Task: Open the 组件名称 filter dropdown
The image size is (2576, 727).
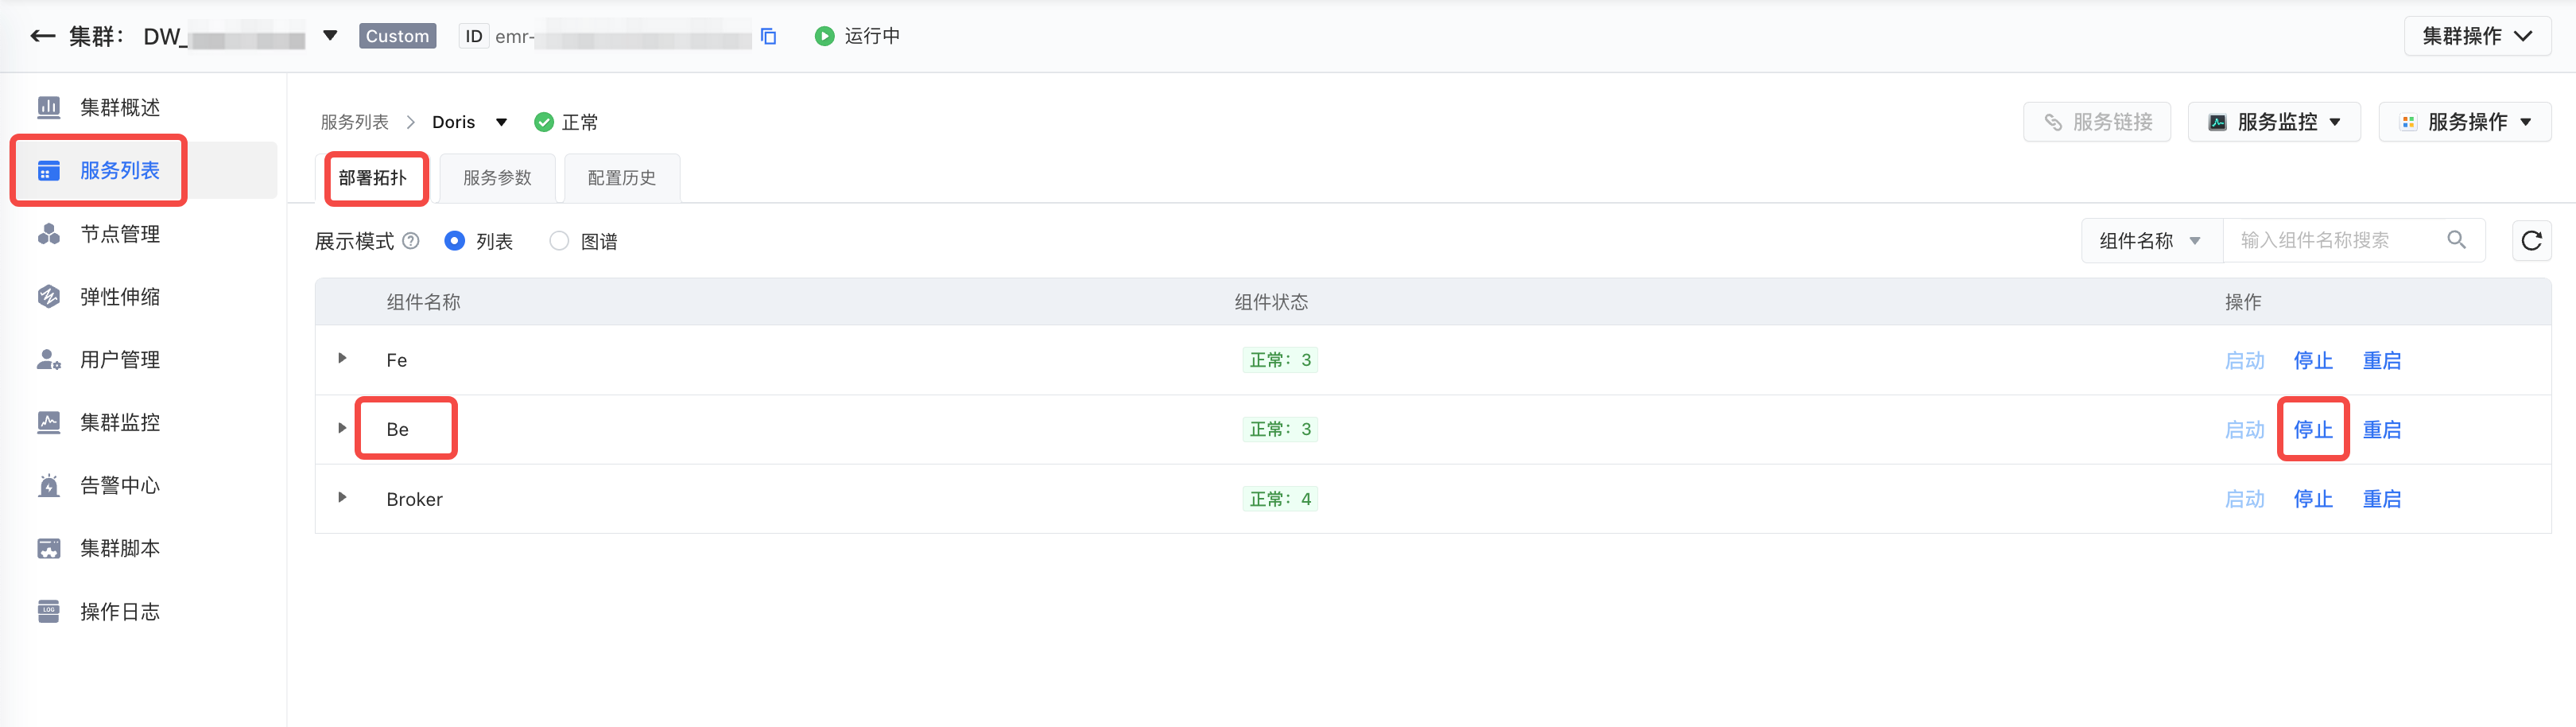Action: coord(2150,241)
